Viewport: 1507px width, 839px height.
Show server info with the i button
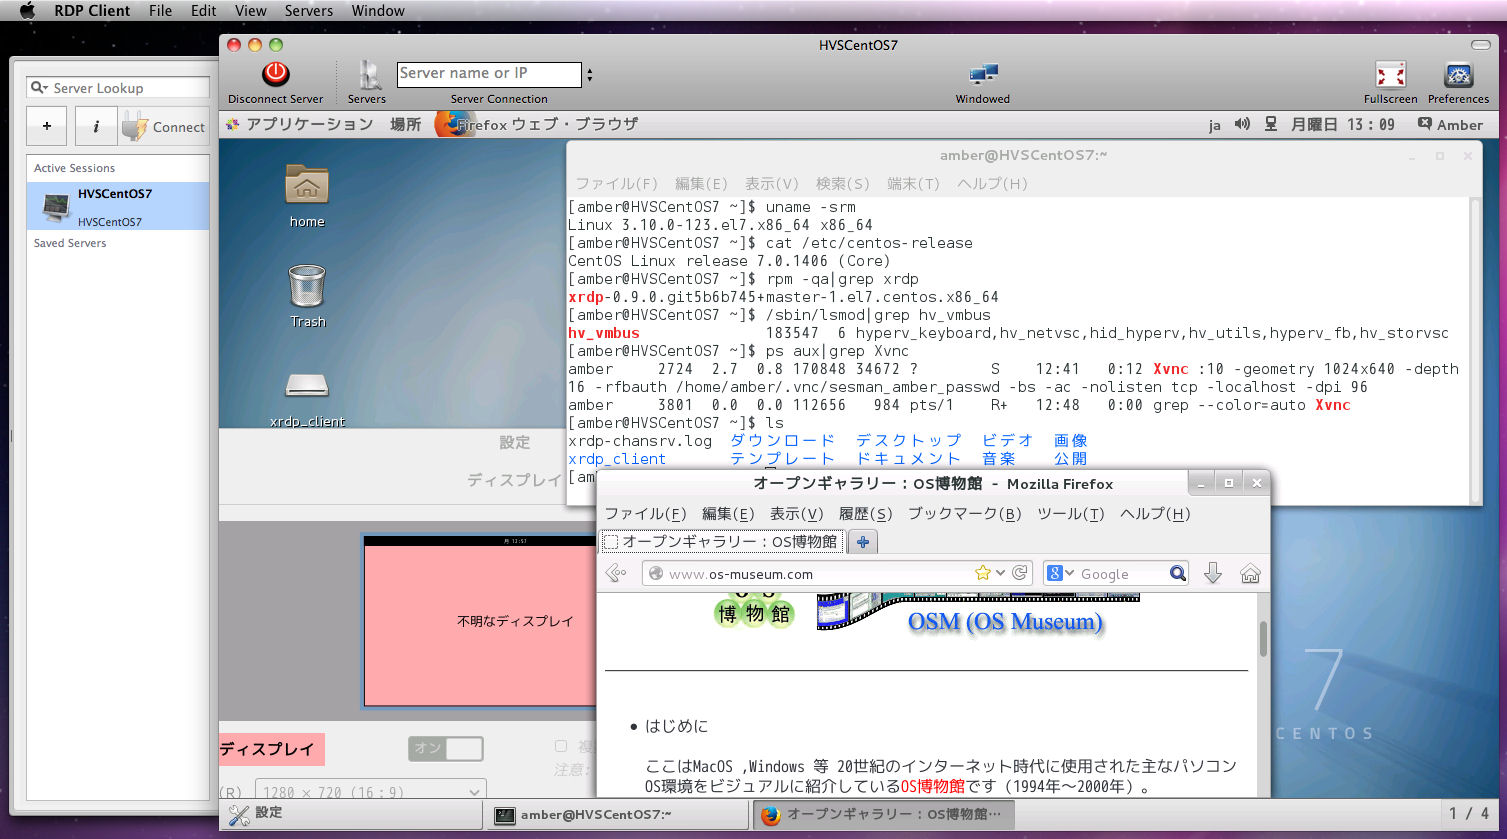[x=96, y=127]
